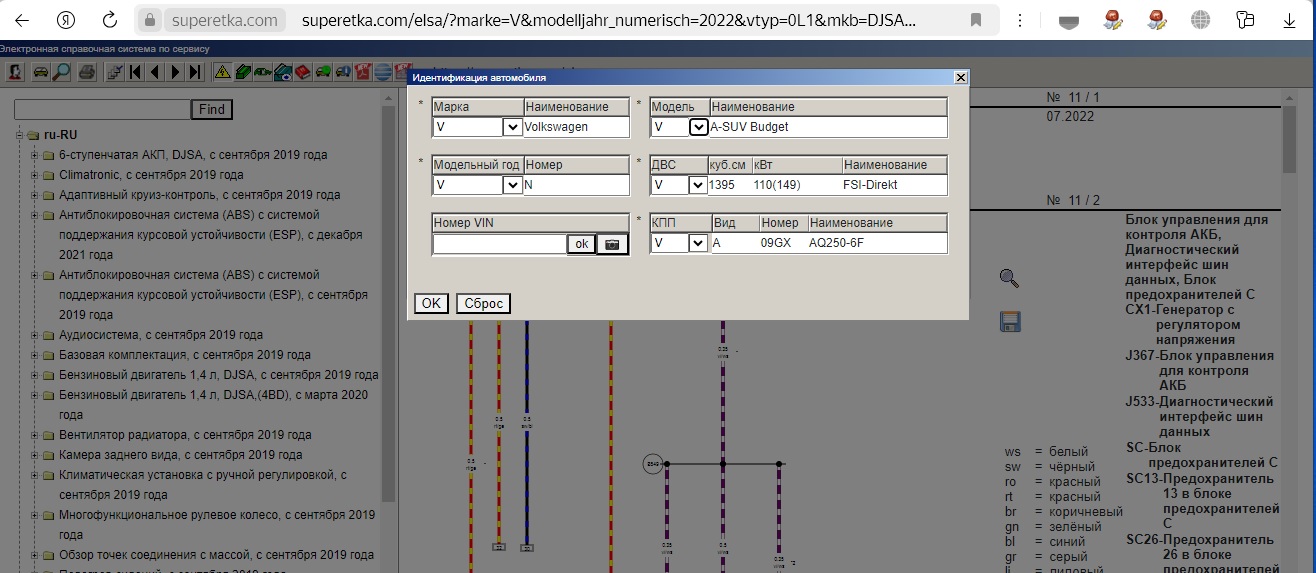This screenshot has width=1316, height=573.
Task: Open the red PDF document icon
Action: pyautogui.click(x=363, y=72)
